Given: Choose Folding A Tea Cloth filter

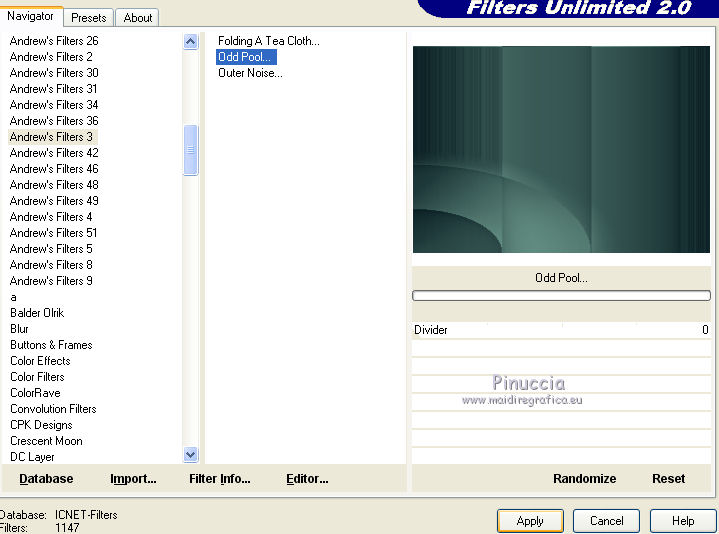Looking at the screenshot, I should click(269, 41).
